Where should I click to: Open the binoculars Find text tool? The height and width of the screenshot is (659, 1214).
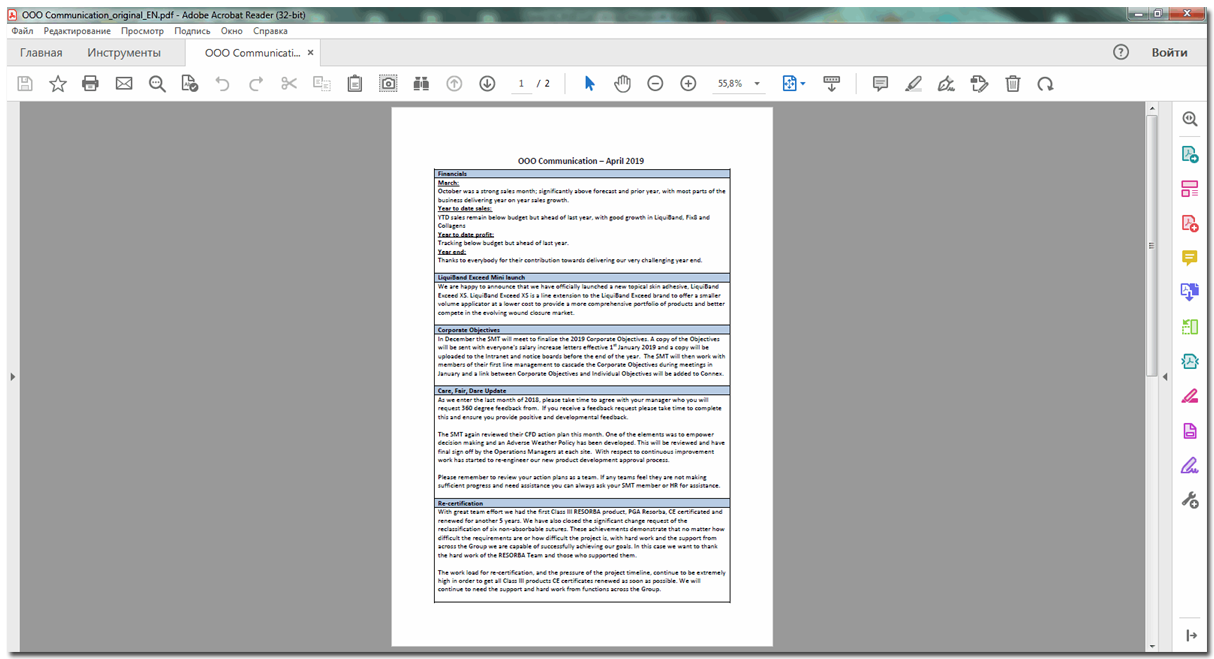pos(421,84)
